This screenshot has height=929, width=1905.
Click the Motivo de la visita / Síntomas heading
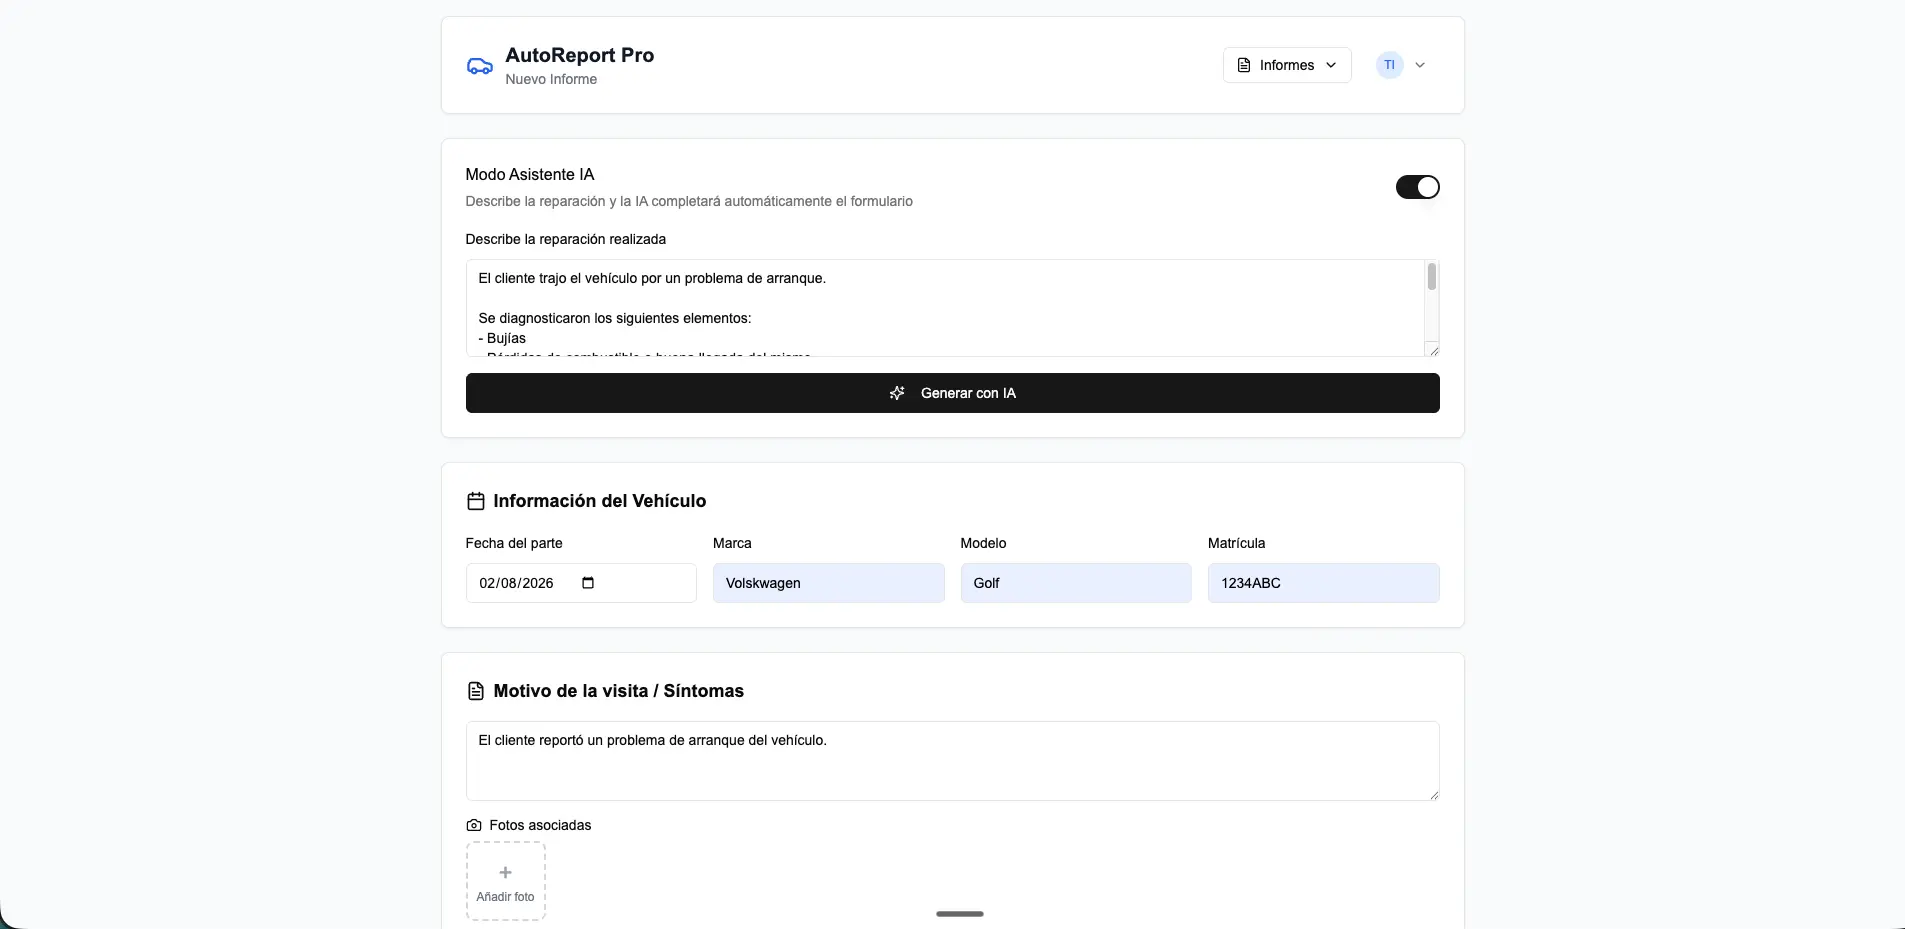(619, 691)
